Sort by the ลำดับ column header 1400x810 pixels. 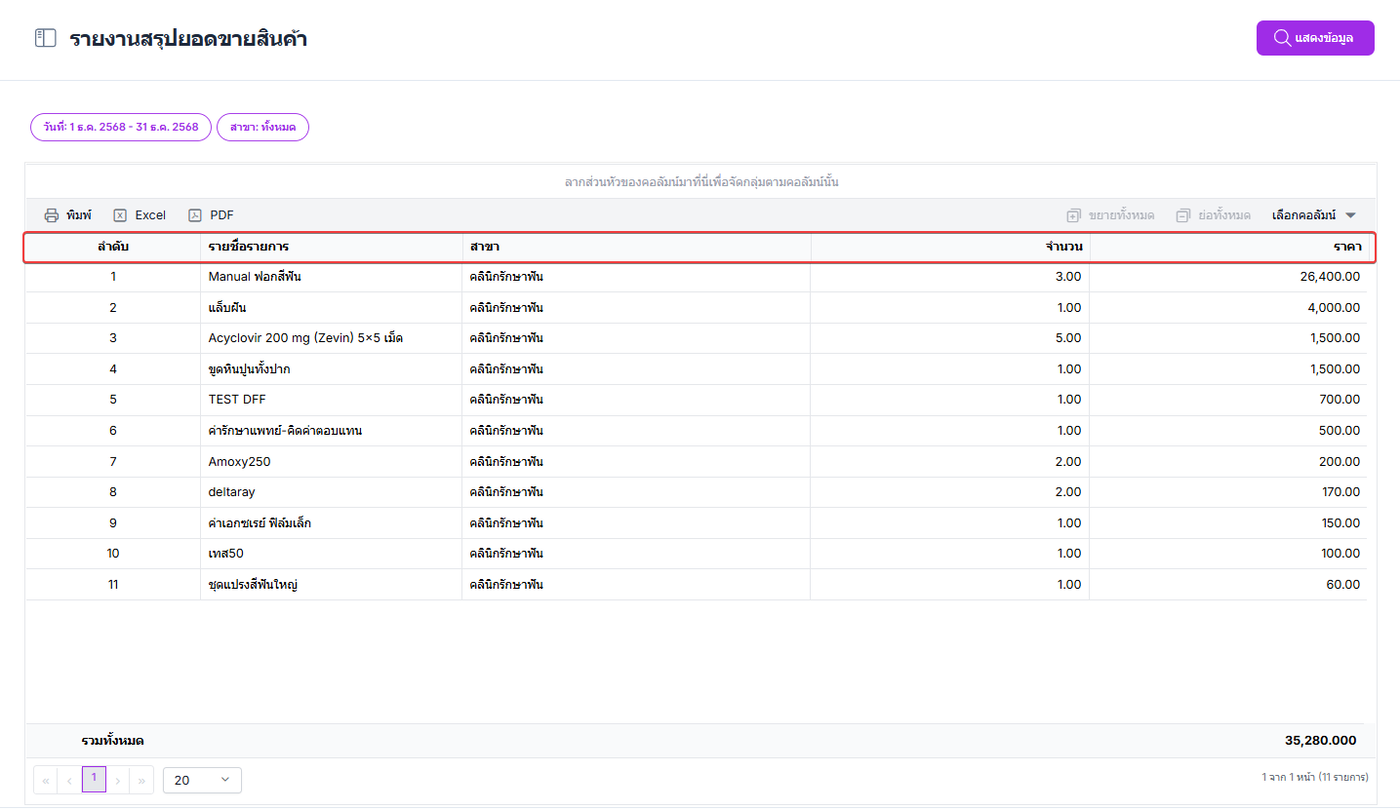coord(113,246)
